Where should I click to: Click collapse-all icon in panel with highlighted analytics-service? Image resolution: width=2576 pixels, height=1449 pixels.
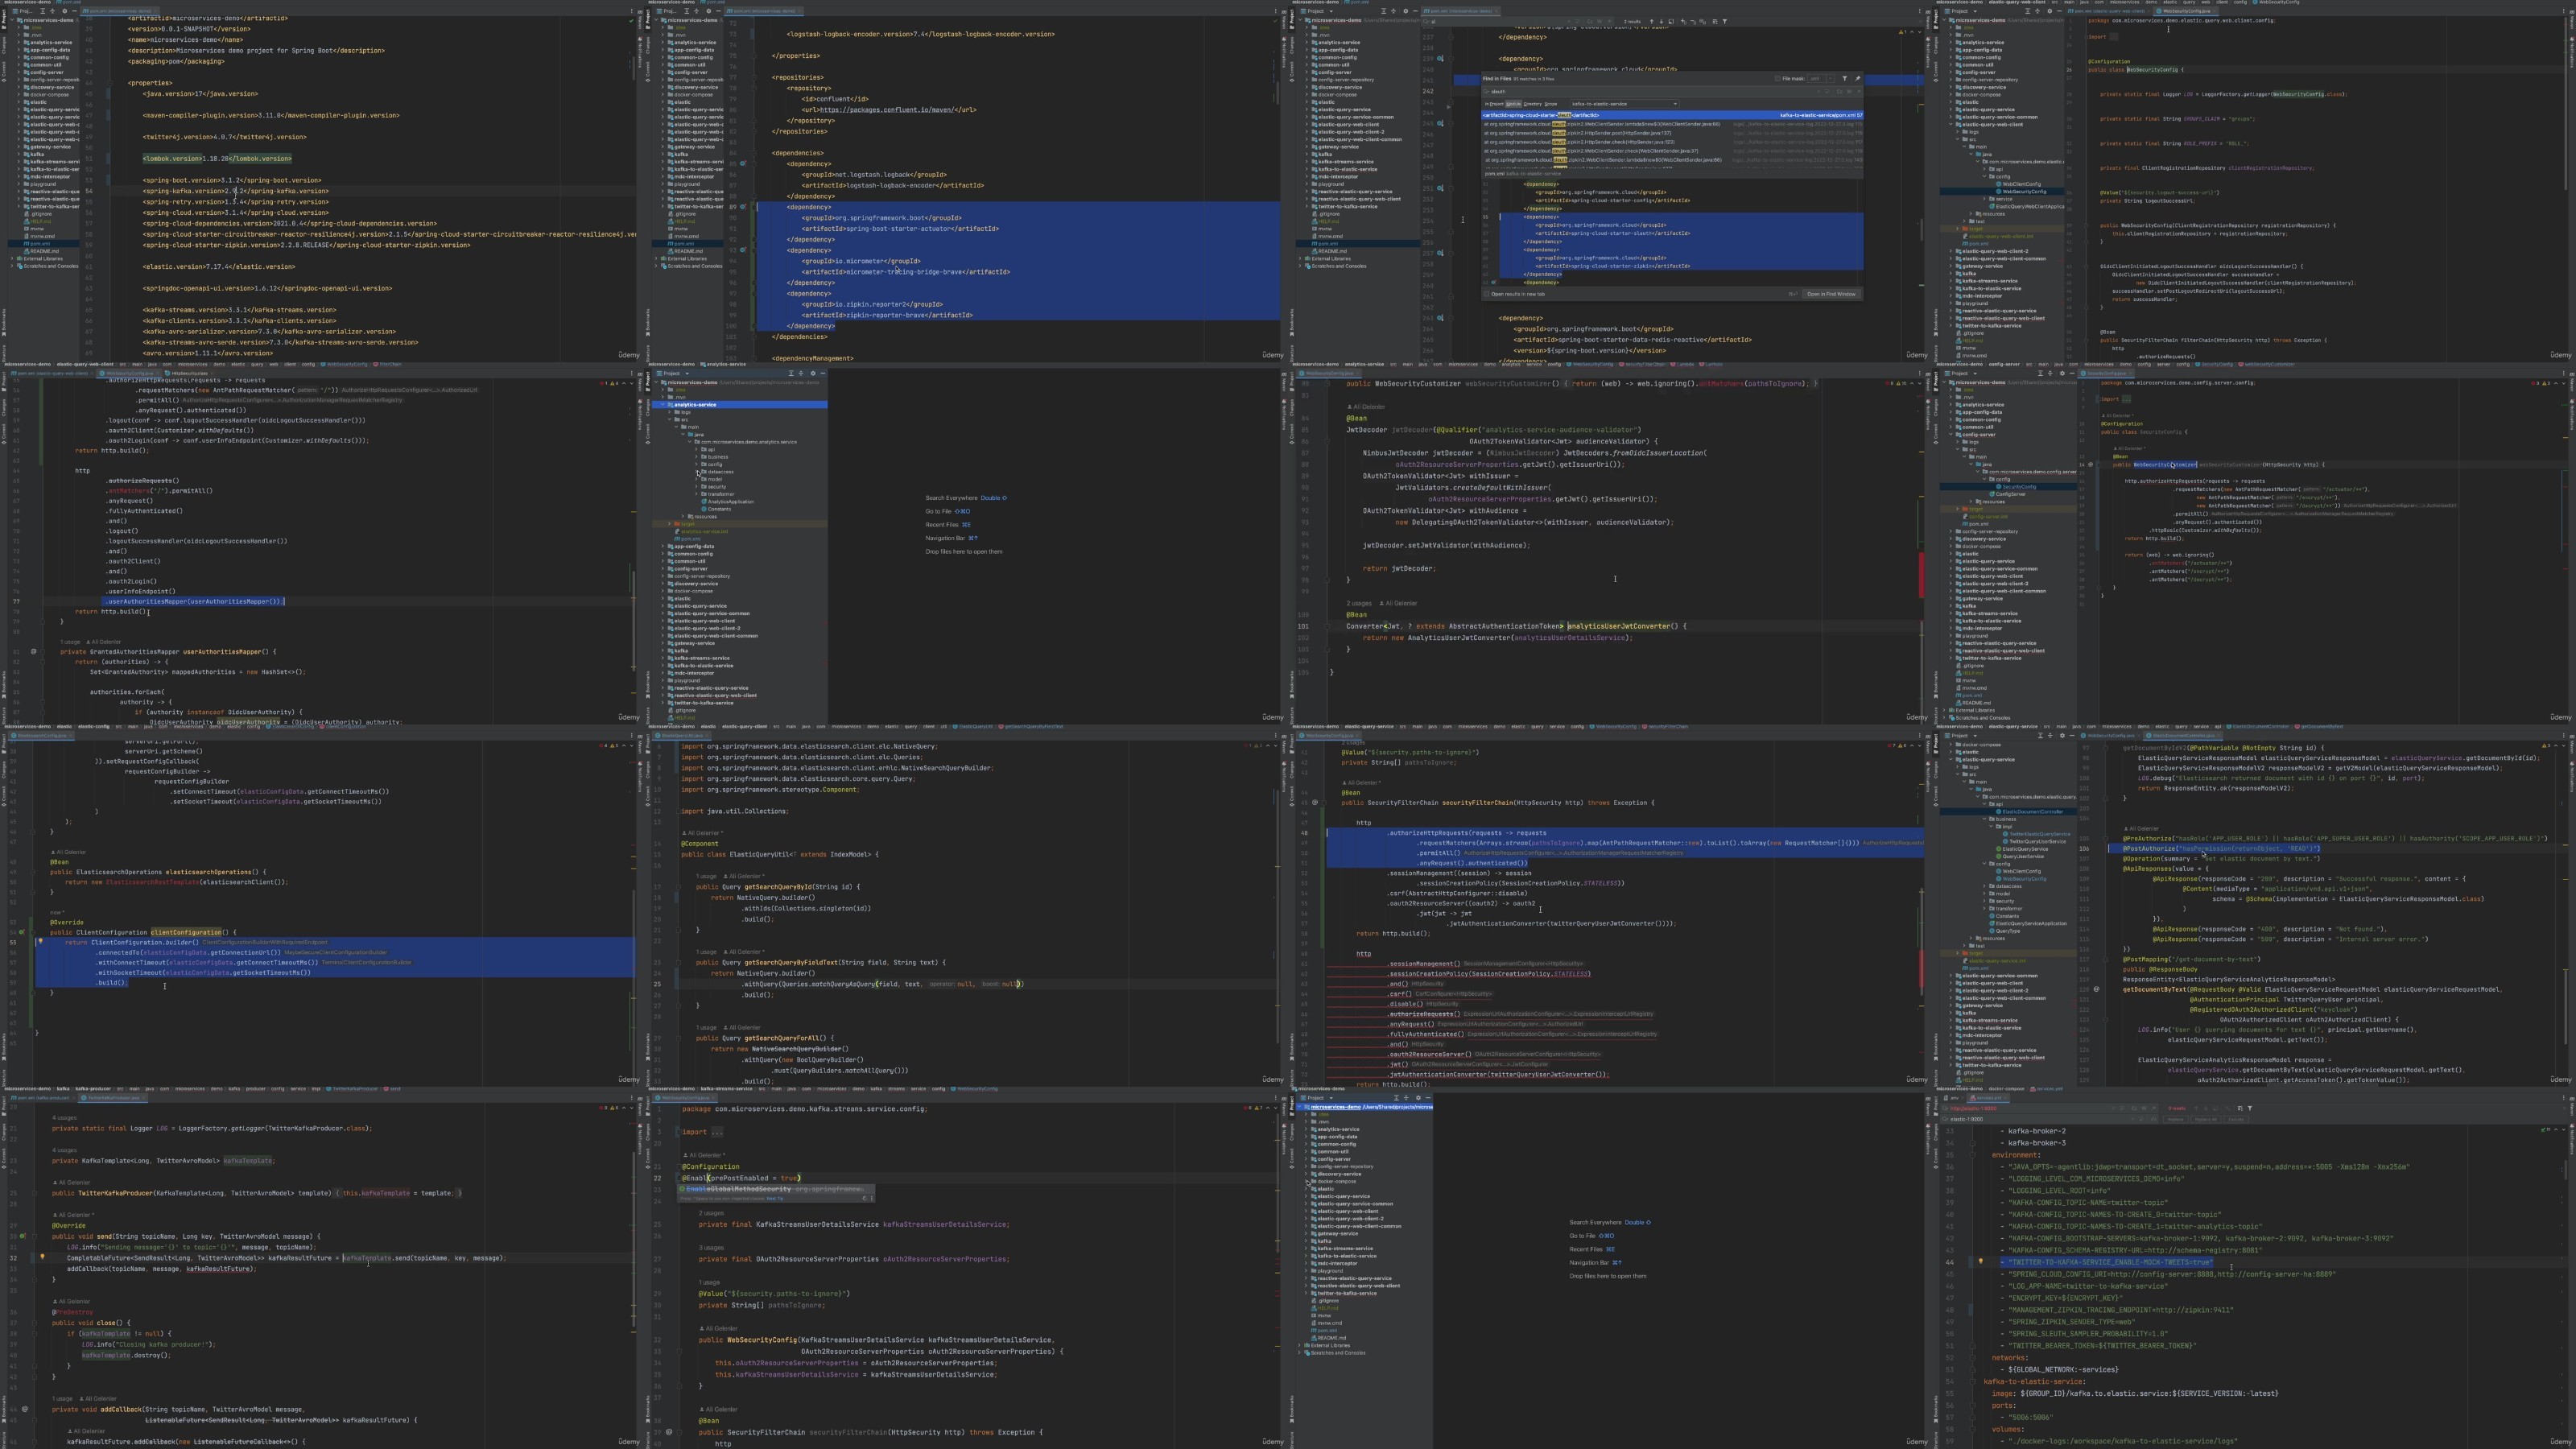(801, 374)
